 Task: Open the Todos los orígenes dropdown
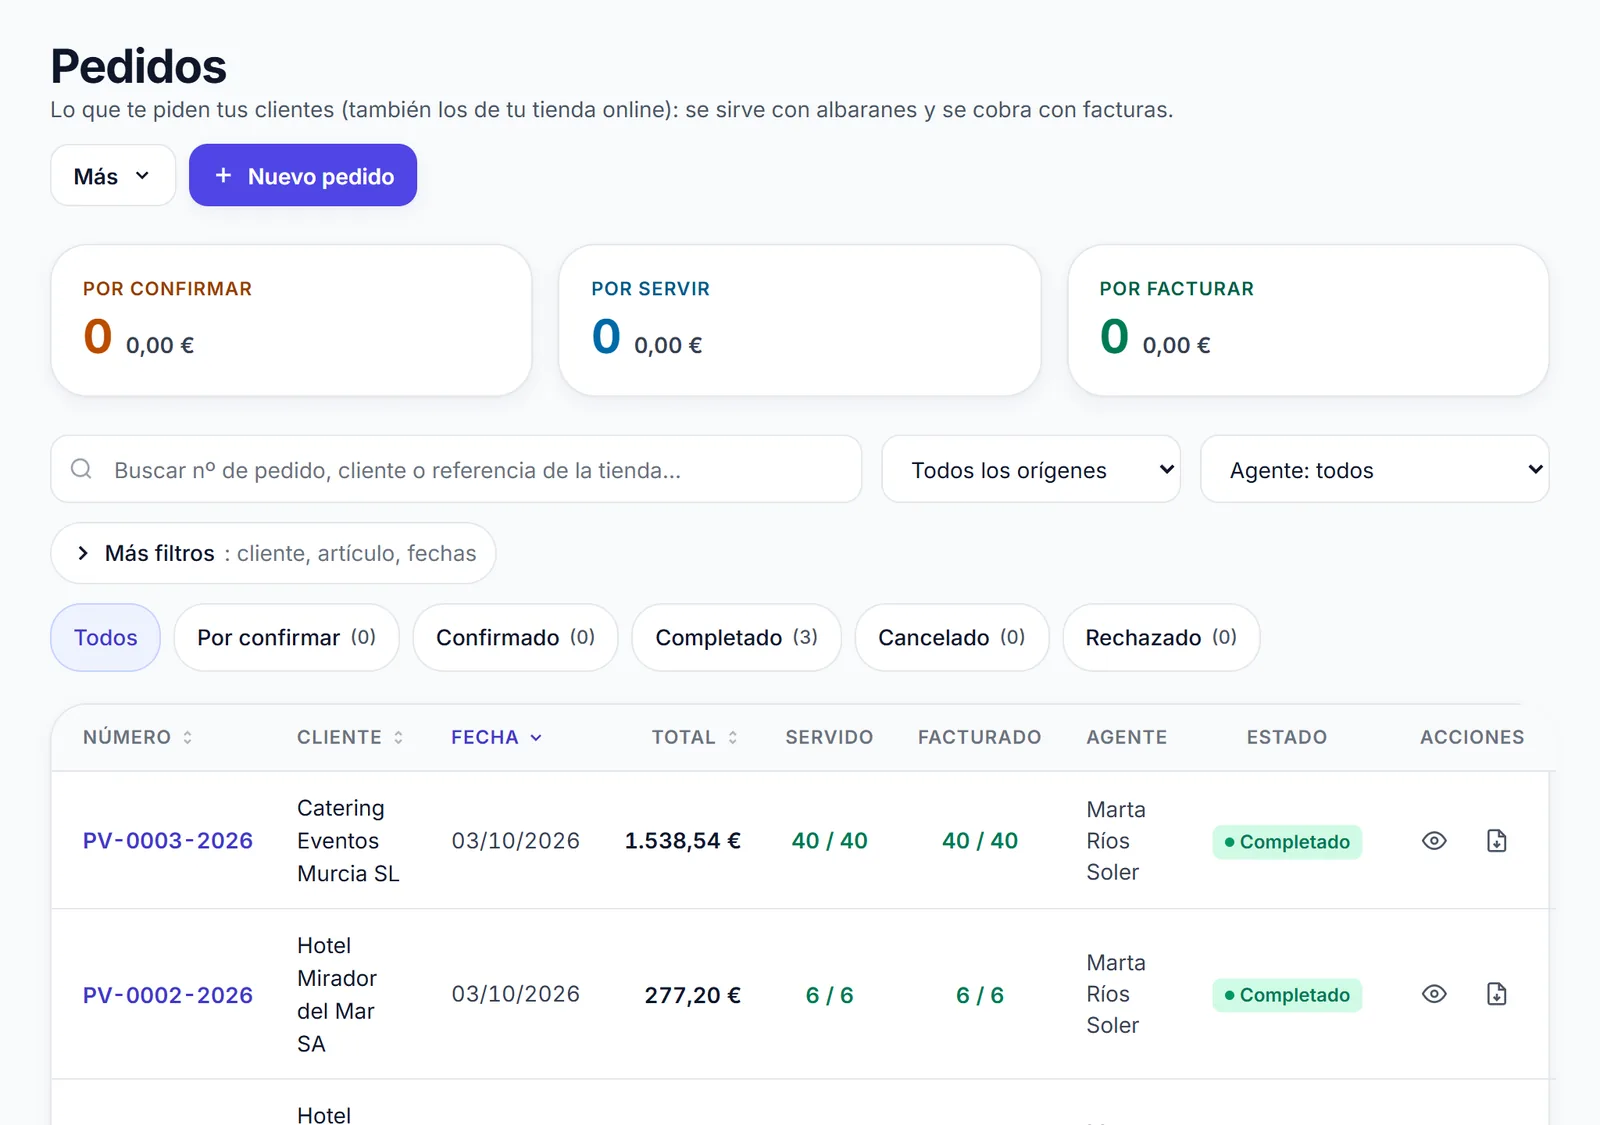click(x=1031, y=469)
